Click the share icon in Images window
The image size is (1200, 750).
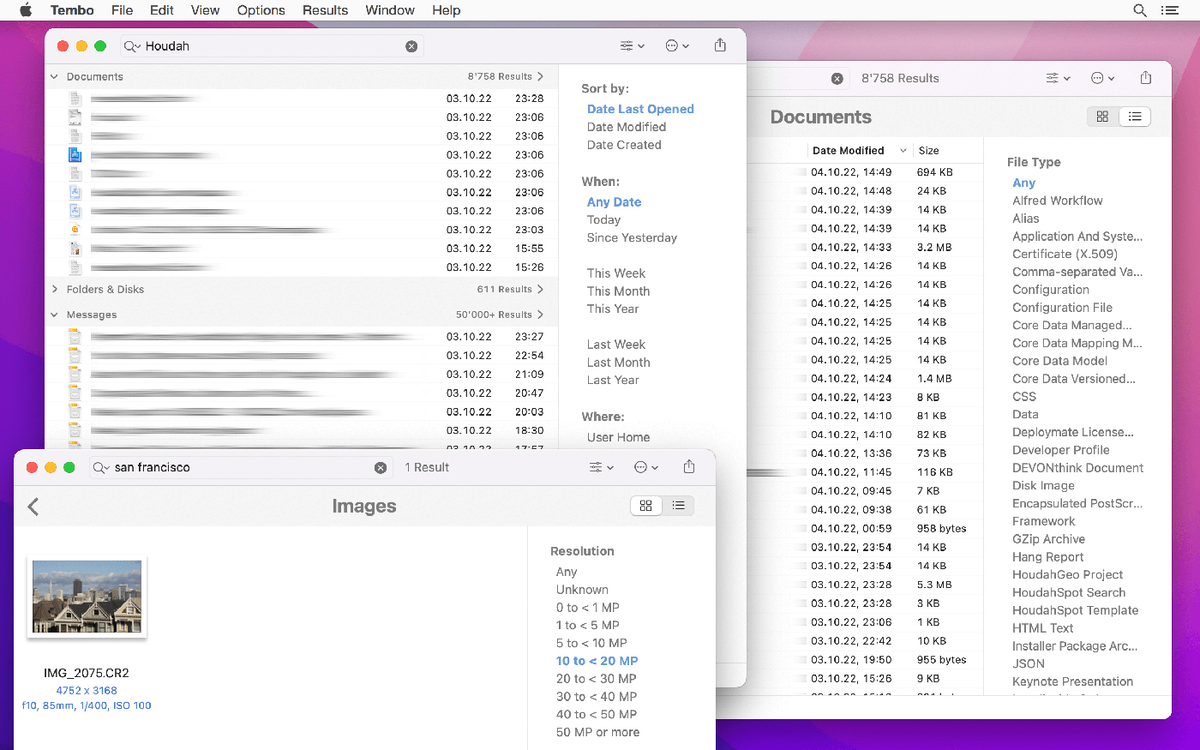pyautogui.click(x=689, y=466)
